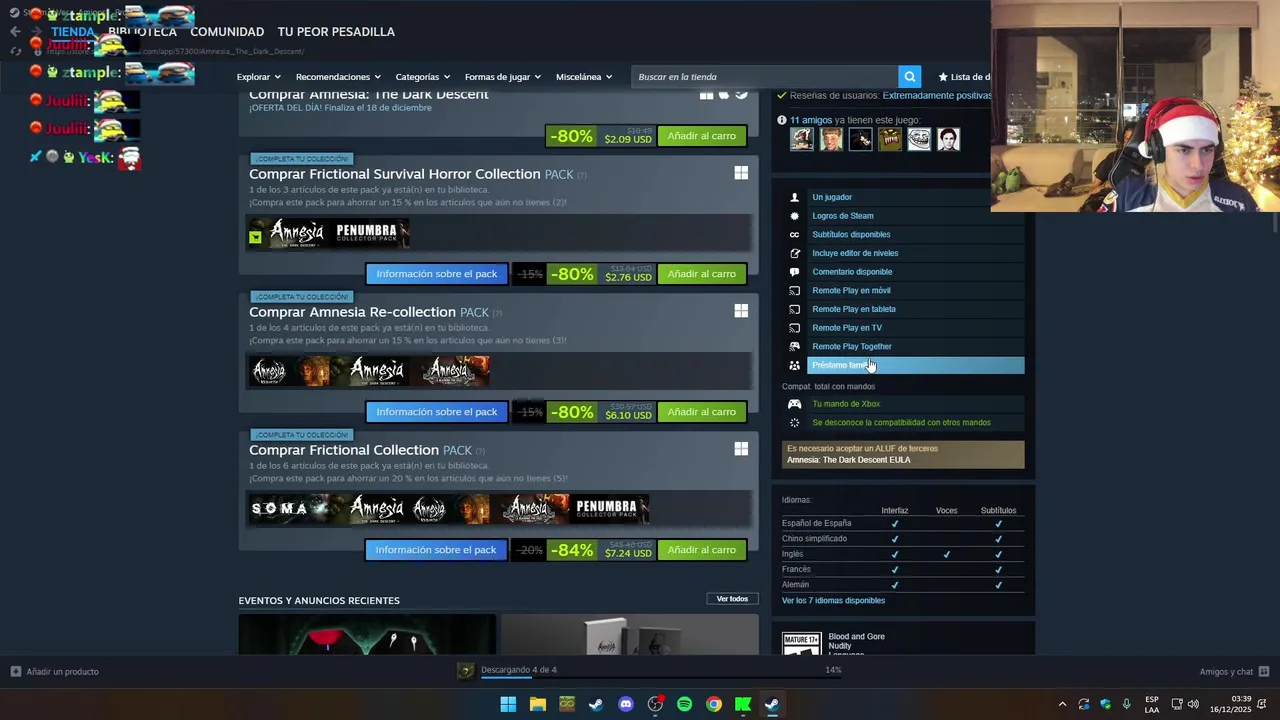Click the volume icon in system tray
Image resolution: width=1280 pixels, height=720 pixels.
click(1193, 704)
